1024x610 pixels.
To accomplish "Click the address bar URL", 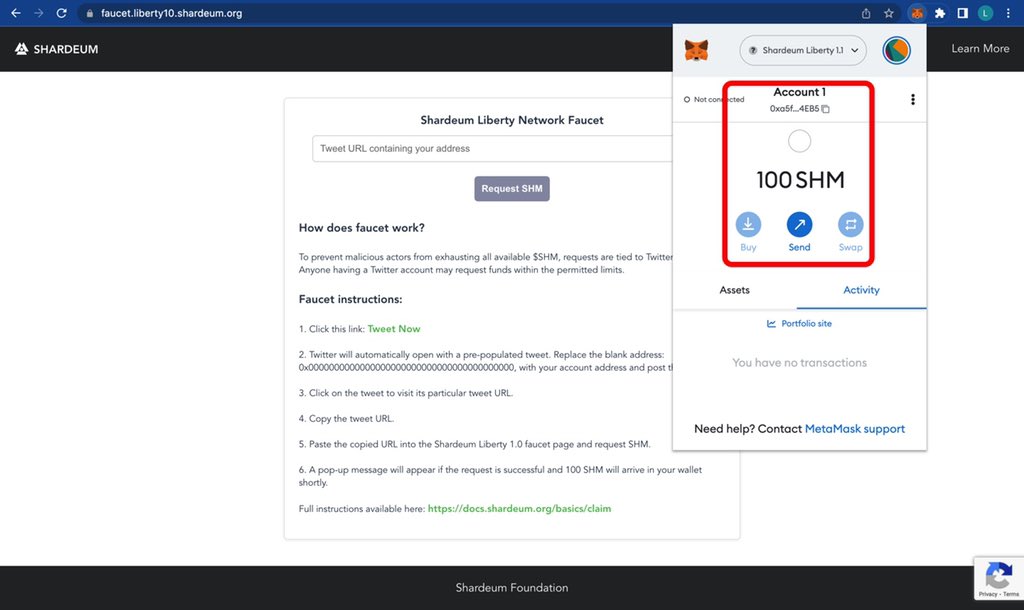I will [x=171, y=13].
